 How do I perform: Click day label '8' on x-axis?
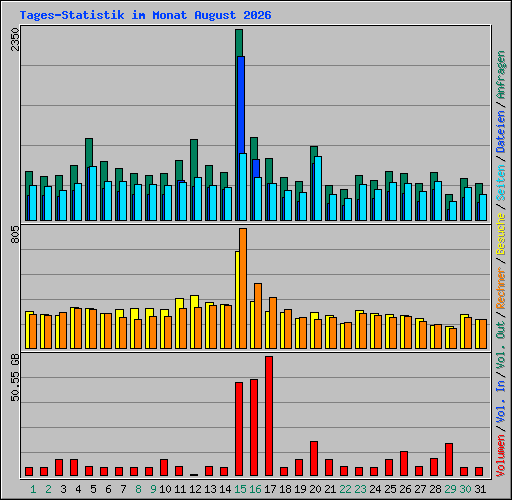[138, 489]
